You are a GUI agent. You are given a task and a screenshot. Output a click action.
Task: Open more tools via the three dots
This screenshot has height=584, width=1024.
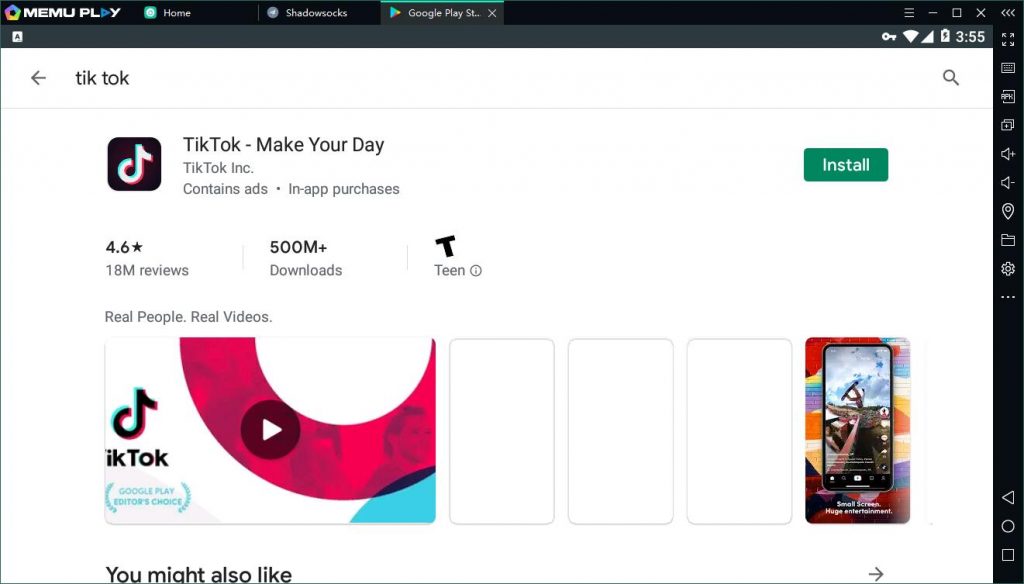pos(1008,296)
